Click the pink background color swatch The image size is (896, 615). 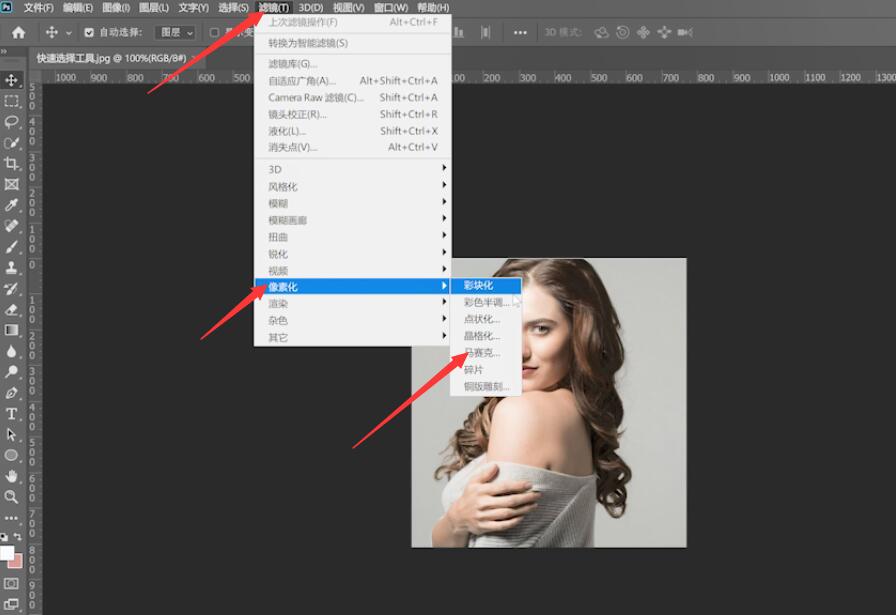coord(17,562)
